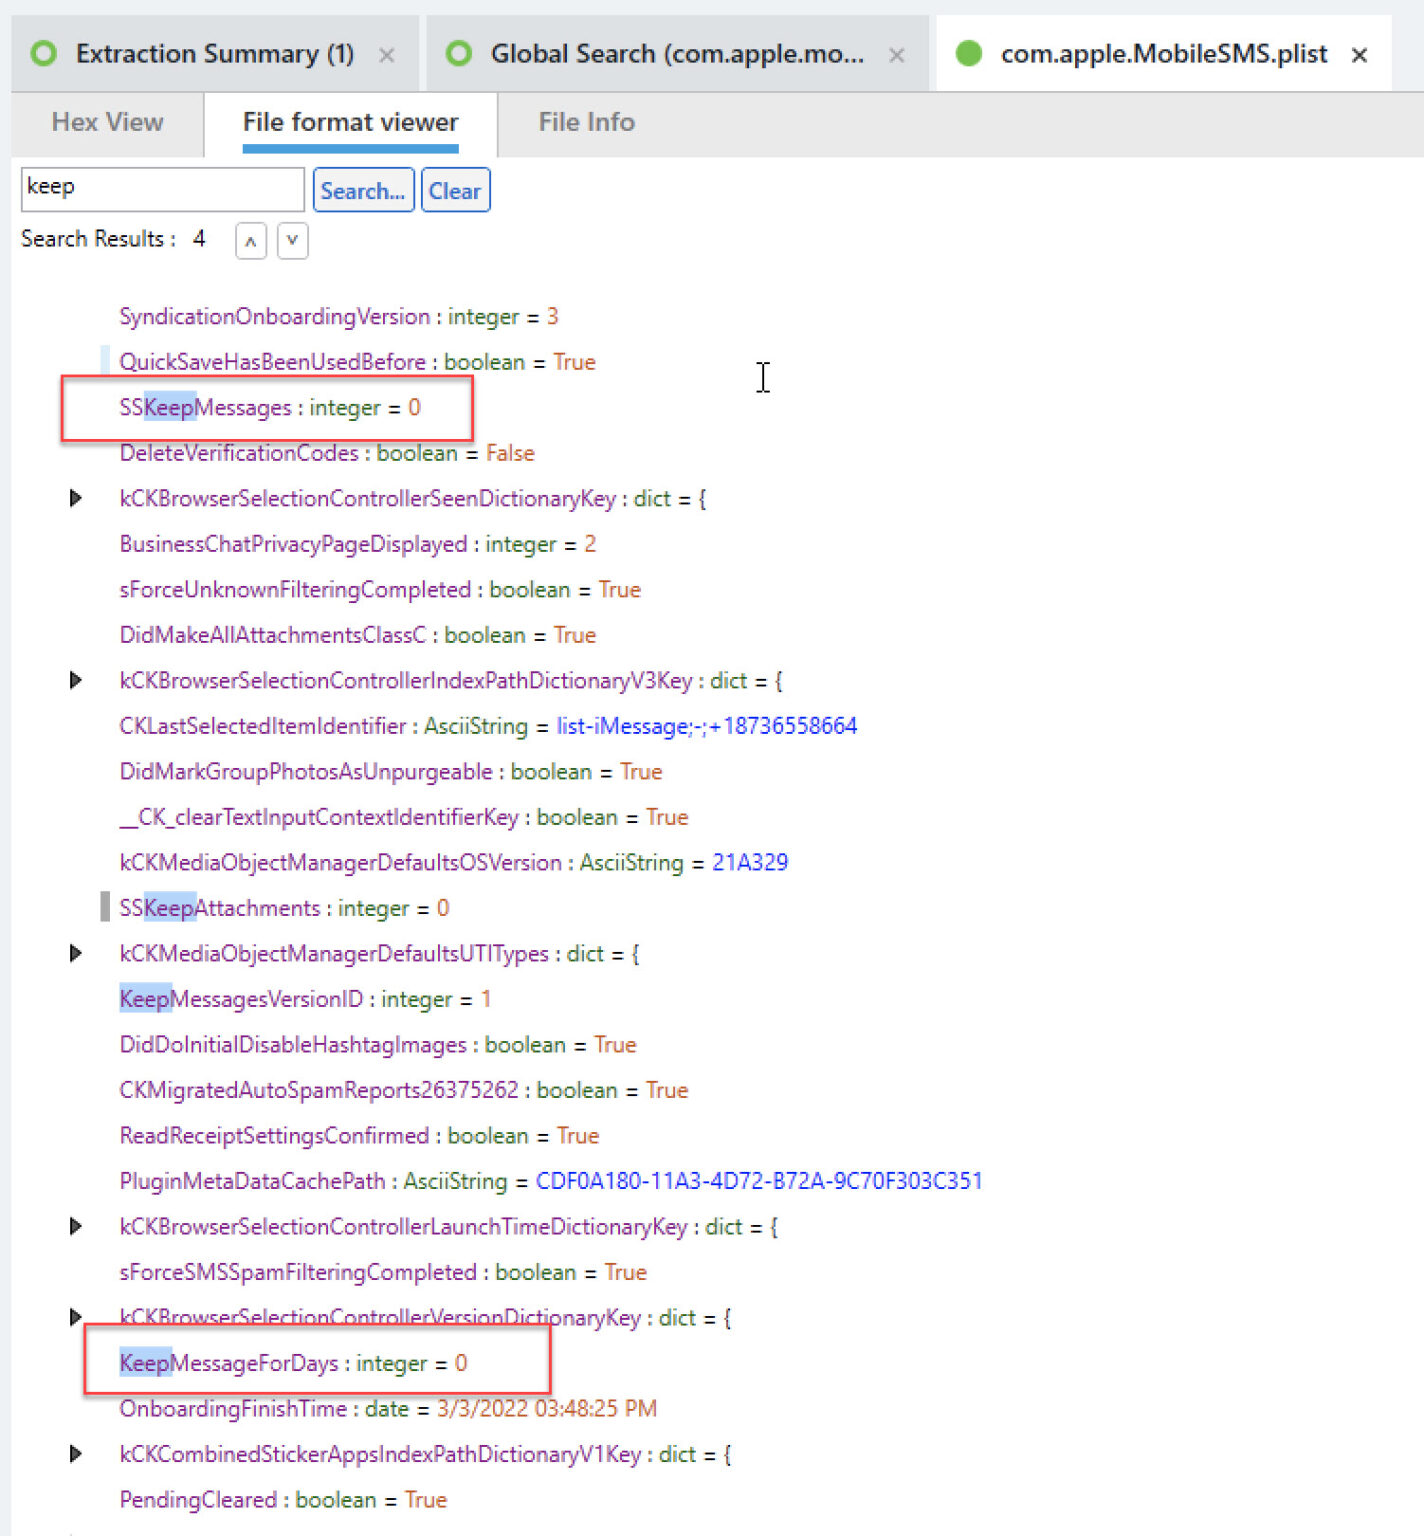Select the com.apple.MobileSMS.plist tab
1424x1536 pixels.
[x=1164, y=54]
